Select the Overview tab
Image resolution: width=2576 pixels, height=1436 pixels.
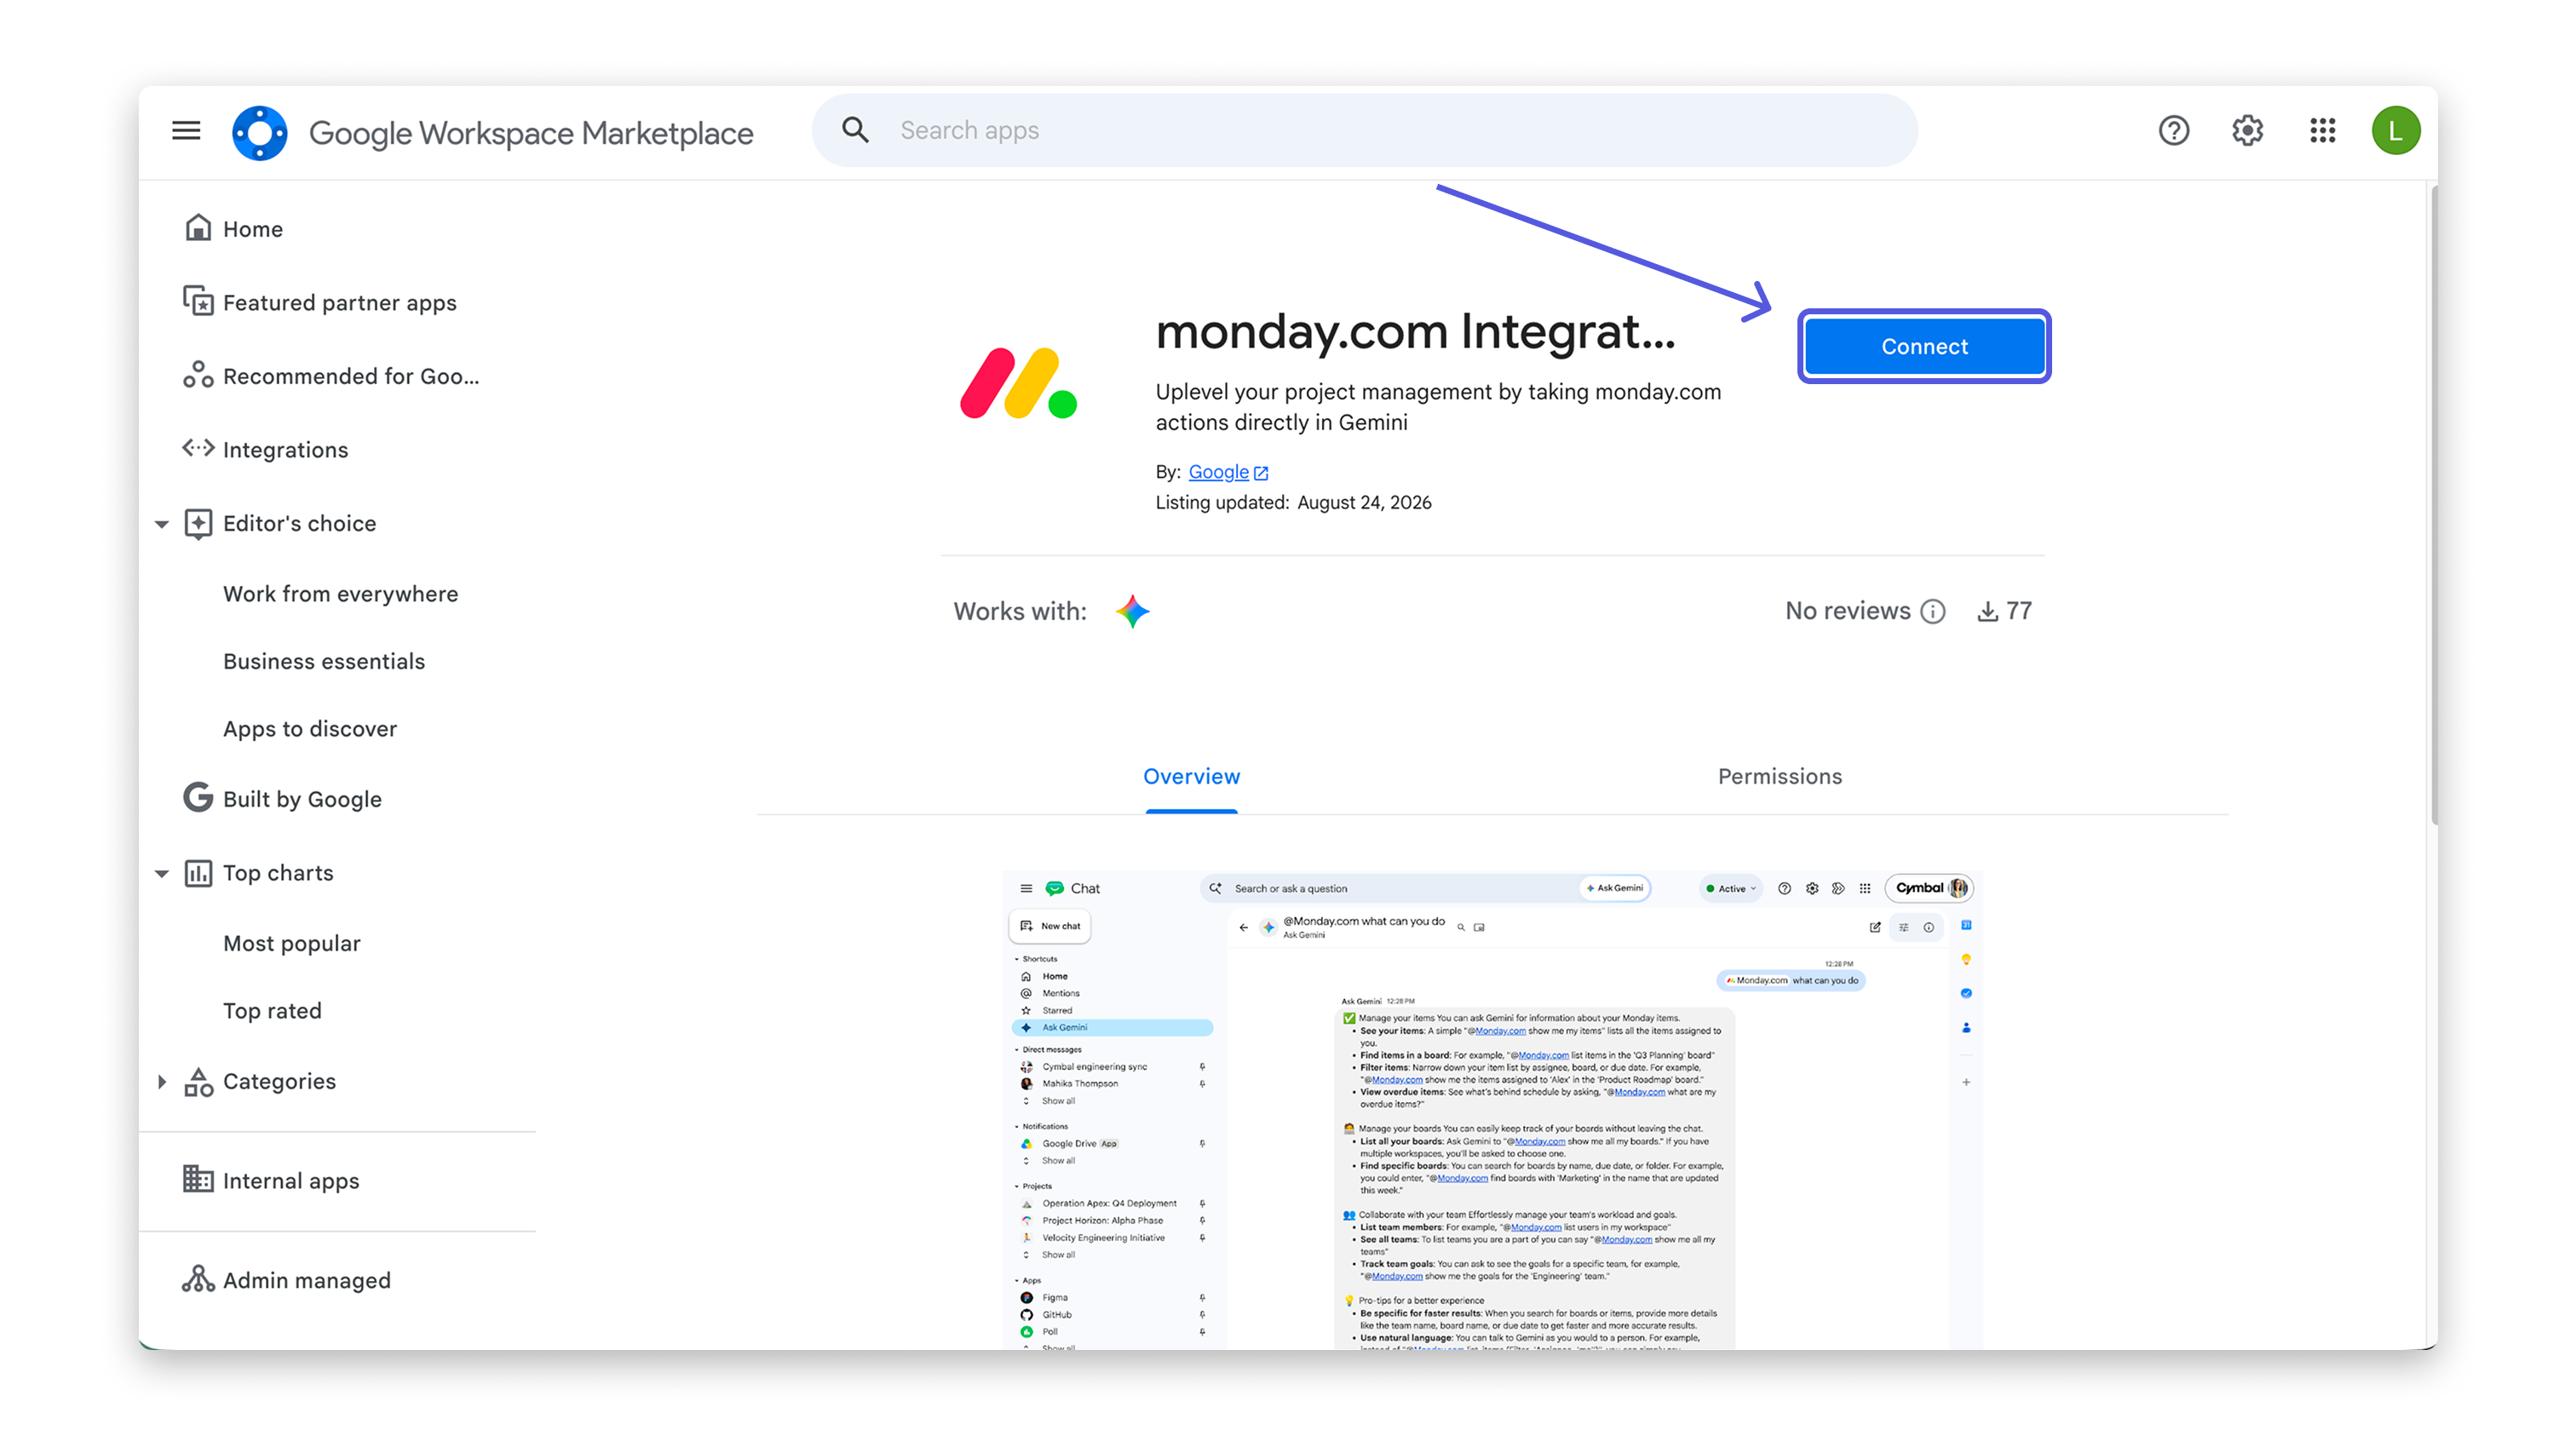[x=1191, y=776]
